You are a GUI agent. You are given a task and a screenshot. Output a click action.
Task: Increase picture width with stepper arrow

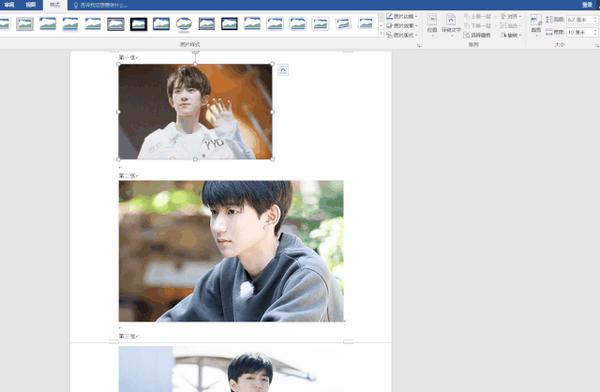(x=596, y=30)
